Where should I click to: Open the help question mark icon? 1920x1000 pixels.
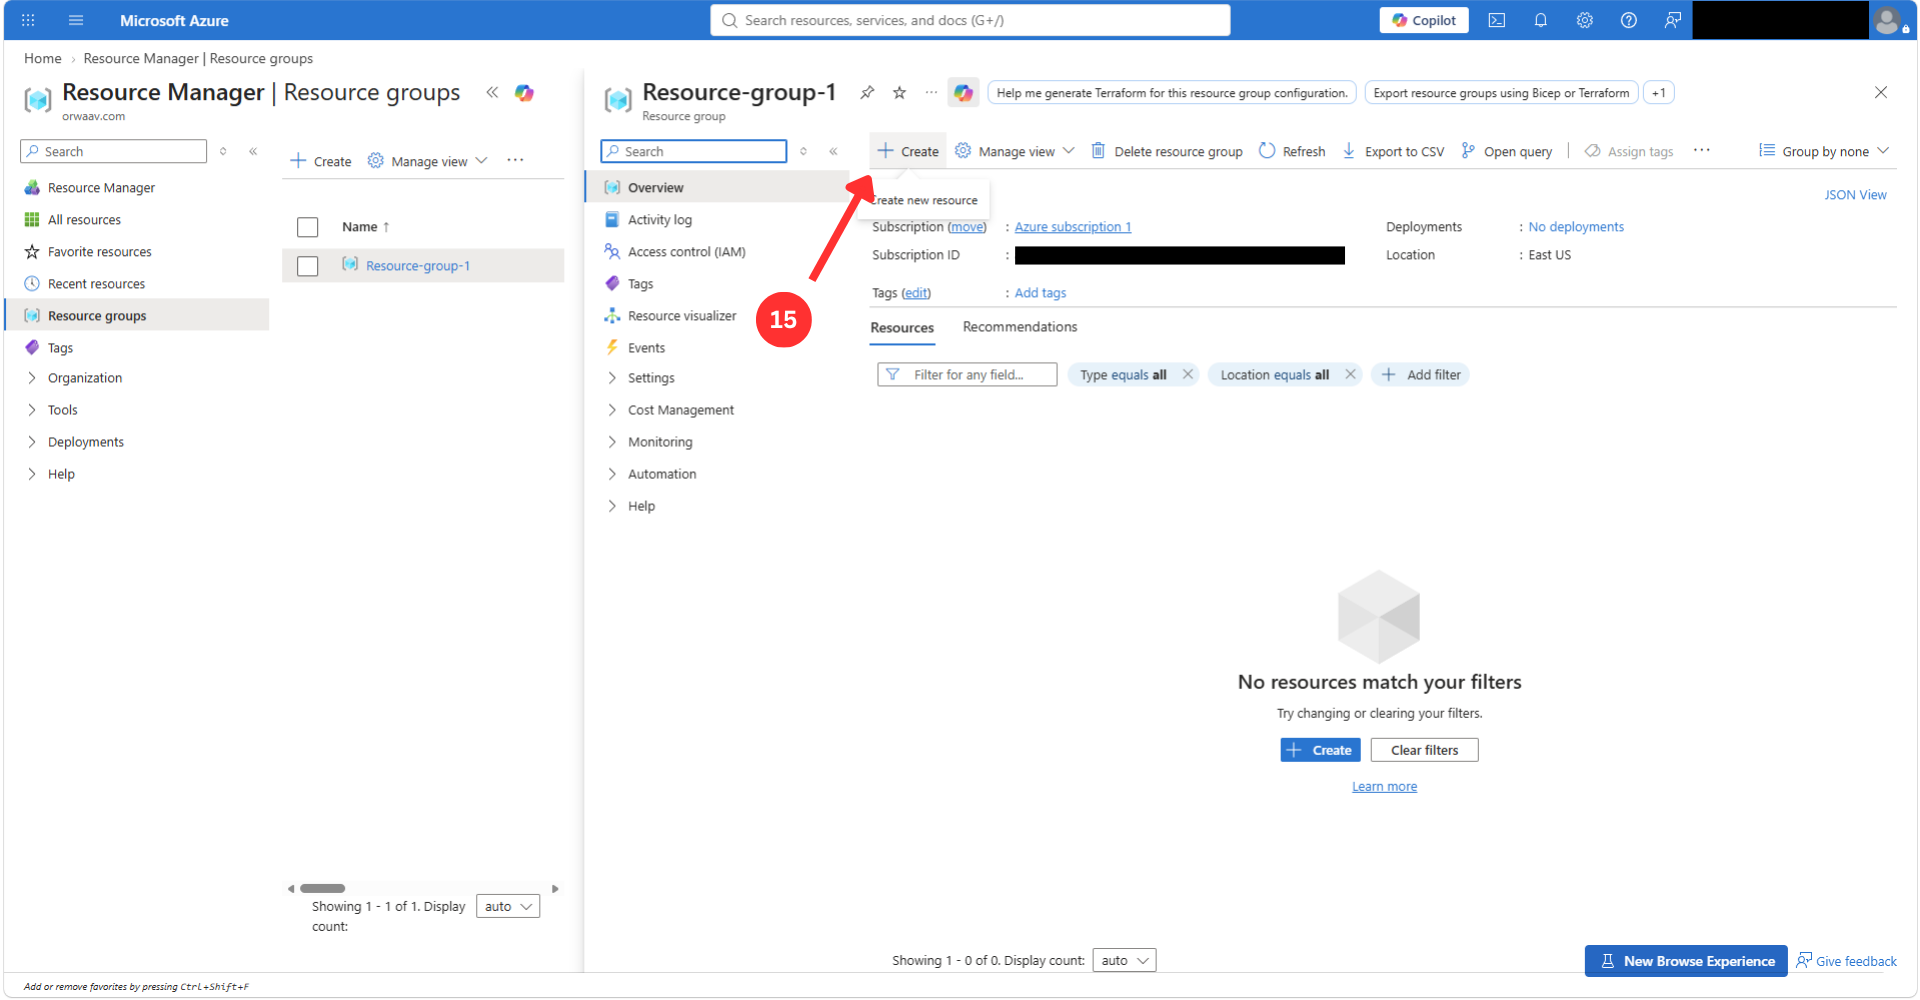click(x=1628, y=20)
